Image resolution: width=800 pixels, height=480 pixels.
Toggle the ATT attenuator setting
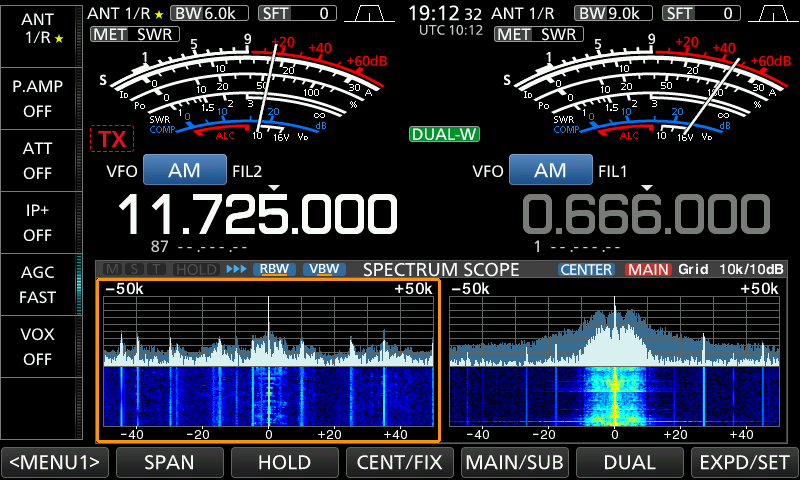(41, 161)
